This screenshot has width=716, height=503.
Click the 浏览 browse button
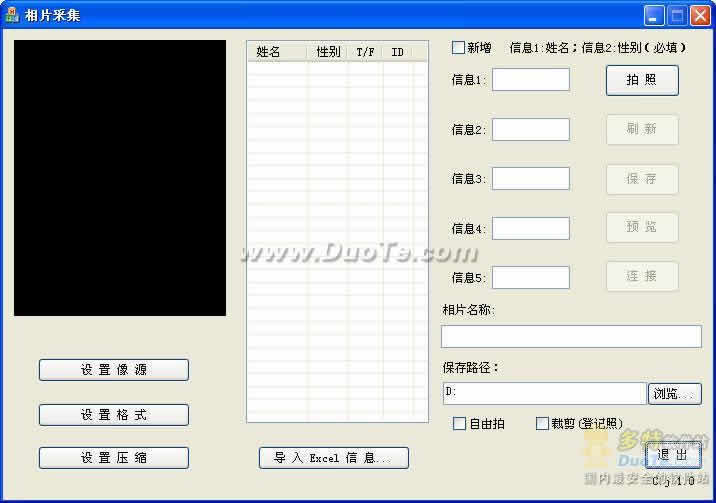[x=674, y=394]
